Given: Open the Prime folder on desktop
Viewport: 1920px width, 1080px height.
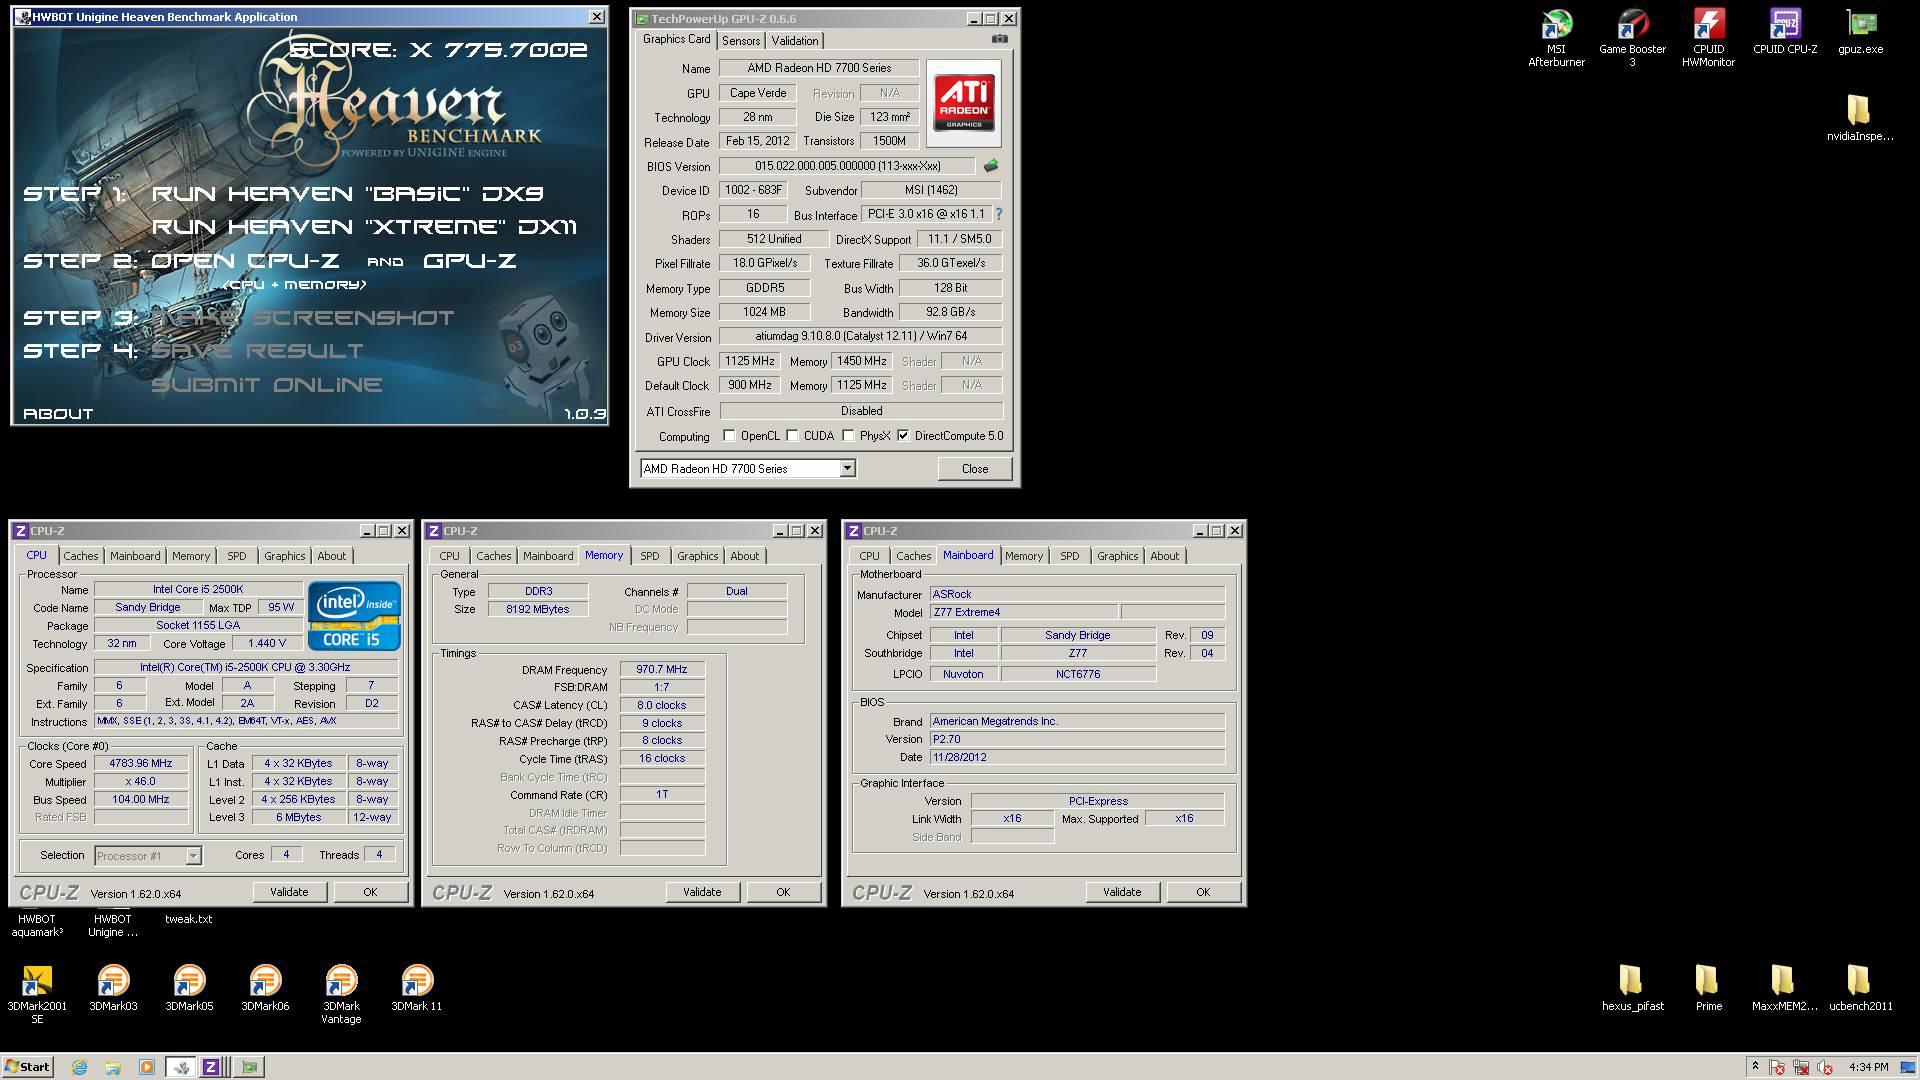Looking at the screenshot, I should pyautogui.click(x=1708, y=989).
